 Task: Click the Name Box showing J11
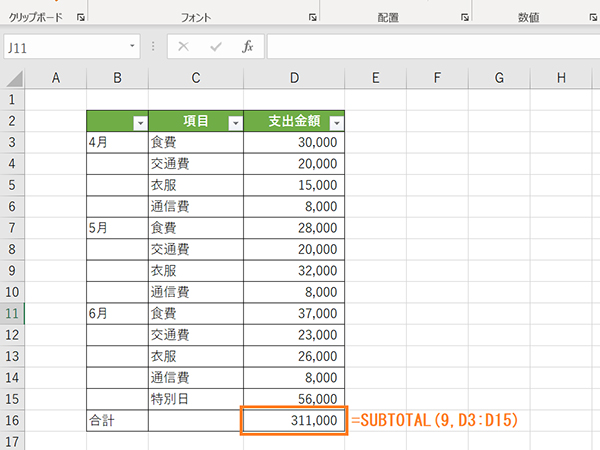click(72, 47)
